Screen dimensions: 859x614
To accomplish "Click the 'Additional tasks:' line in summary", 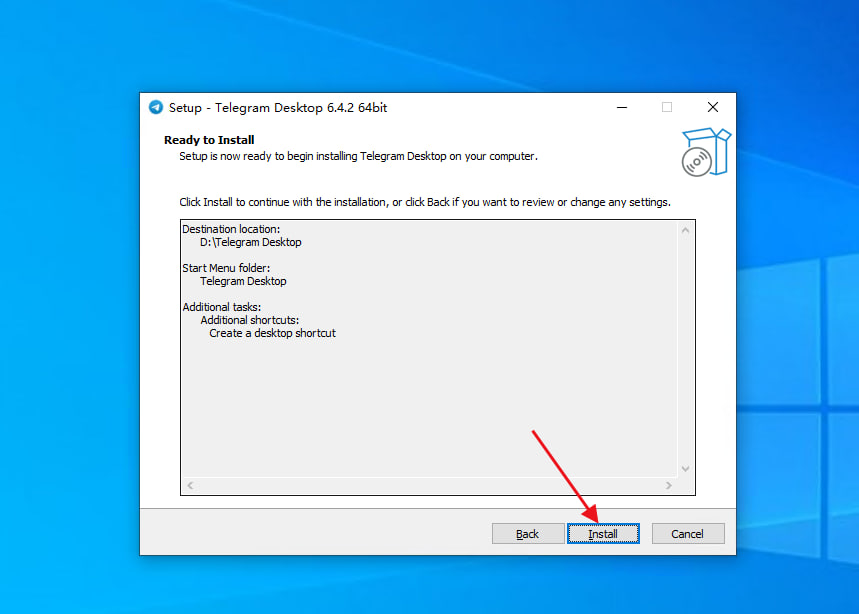I will click(x=221, y=307).
